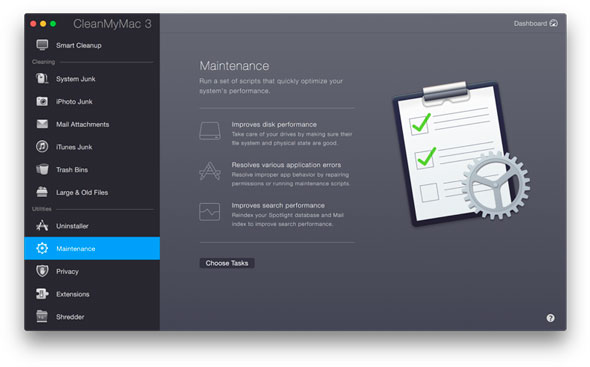Click the CleanMyMac 3 window title
590x367 pixels.
click(112, 24)
